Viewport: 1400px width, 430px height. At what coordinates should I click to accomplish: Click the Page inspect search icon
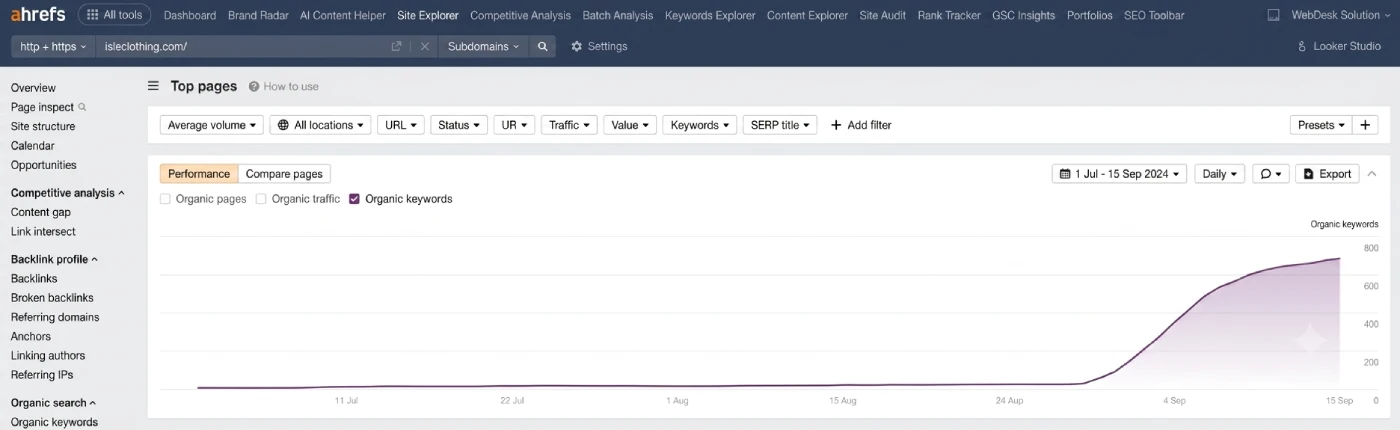[82, 107]
